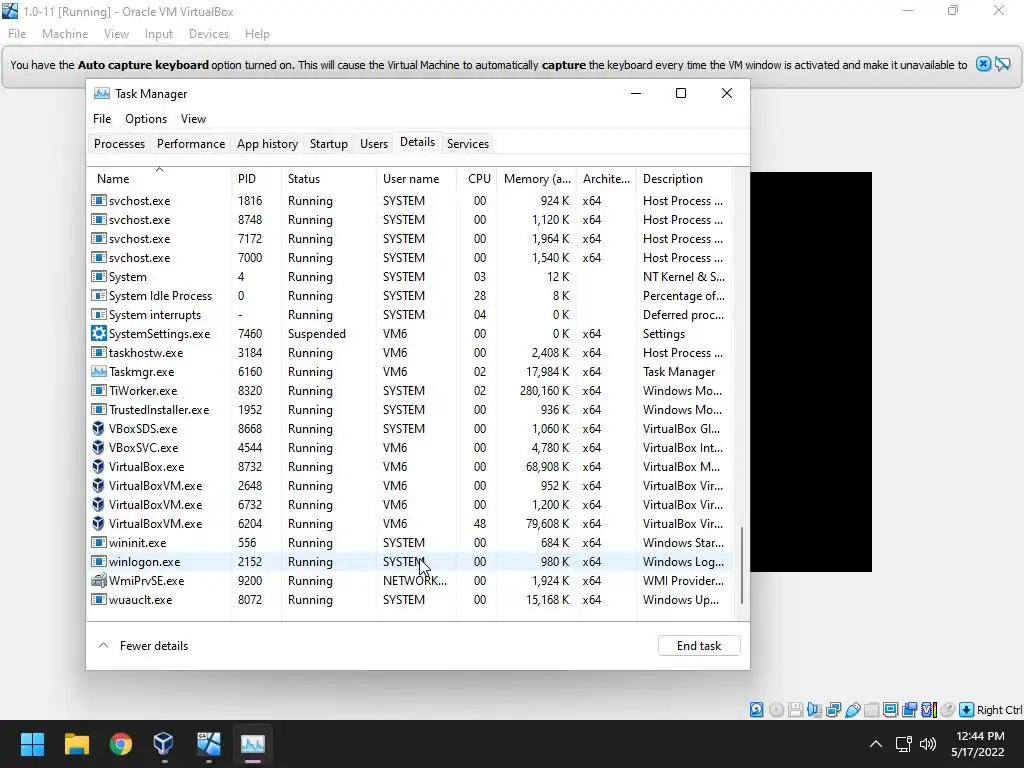Switch to the Services tab

point(468,144)
